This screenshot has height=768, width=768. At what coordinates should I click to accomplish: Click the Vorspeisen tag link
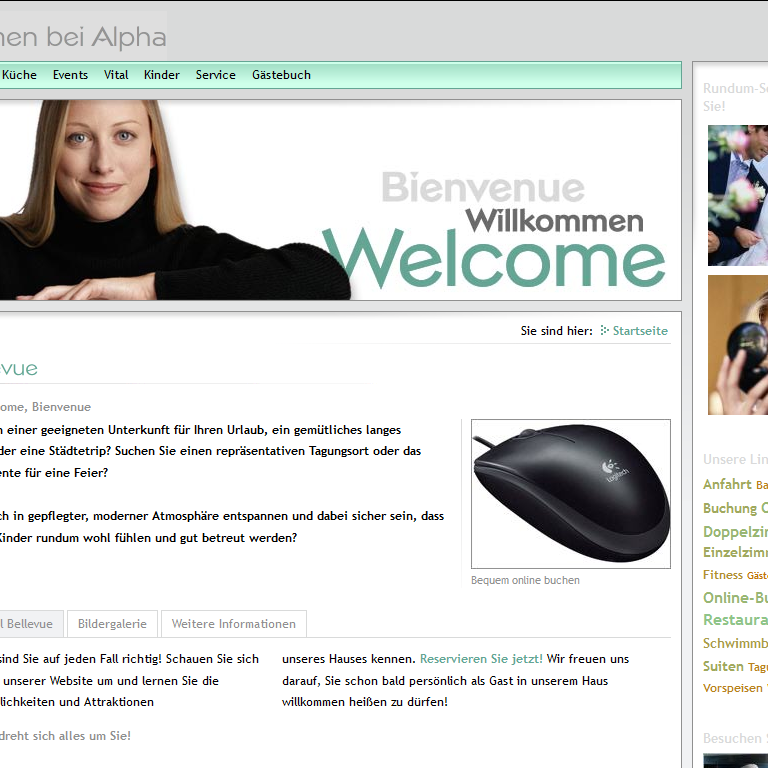(x=732, y=688)
